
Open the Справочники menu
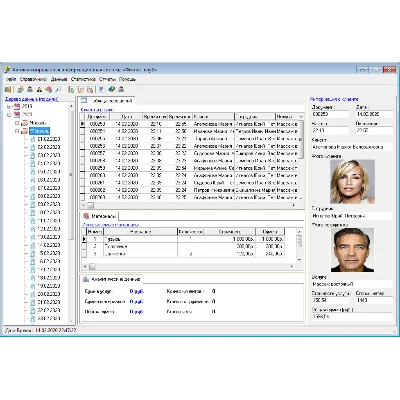coord(33,79)
